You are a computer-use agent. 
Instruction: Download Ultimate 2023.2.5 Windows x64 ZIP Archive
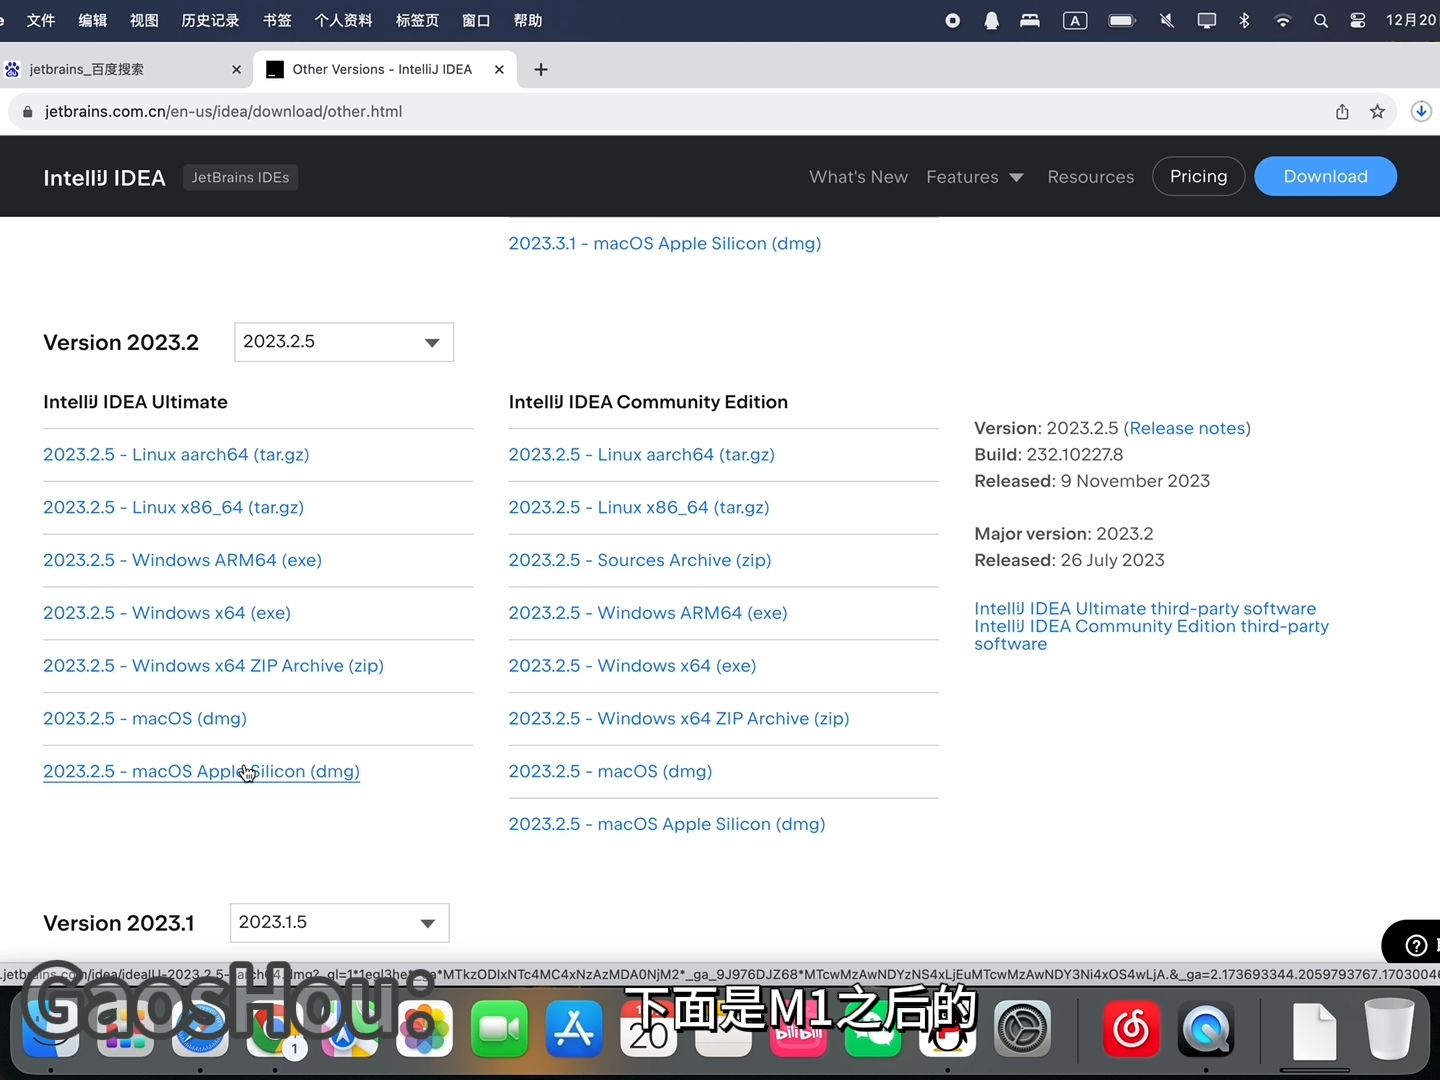213,666
